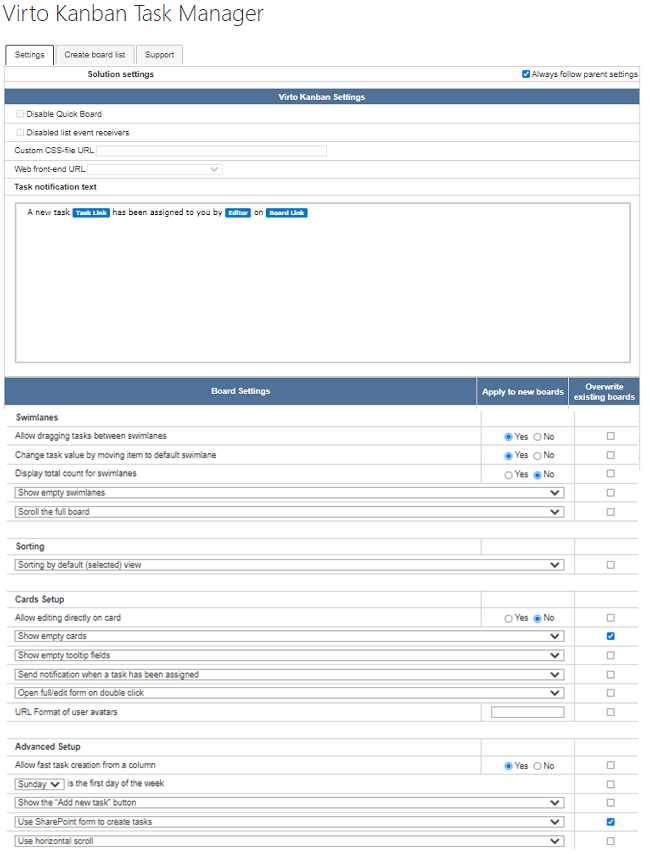
Task: Click the URL Format of user avatars field
Action: pyautogui.click(x=527, y=712)
